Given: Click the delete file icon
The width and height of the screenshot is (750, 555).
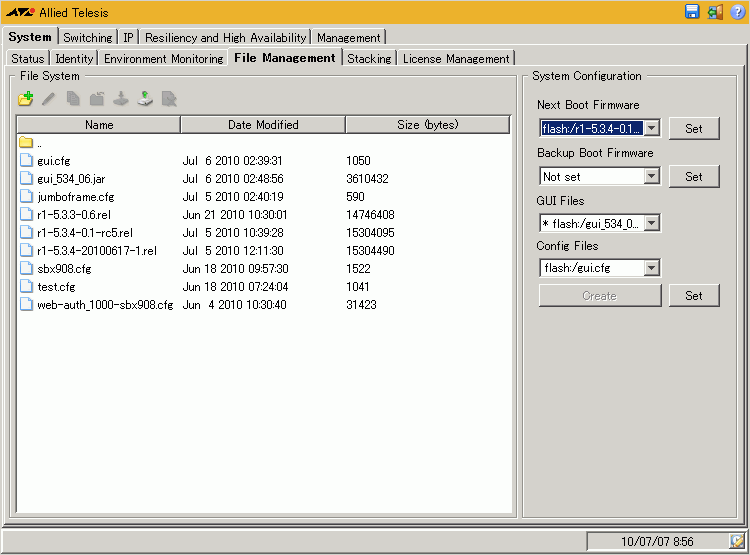Looking at the screenshot, I should click(x=169, y=99).
